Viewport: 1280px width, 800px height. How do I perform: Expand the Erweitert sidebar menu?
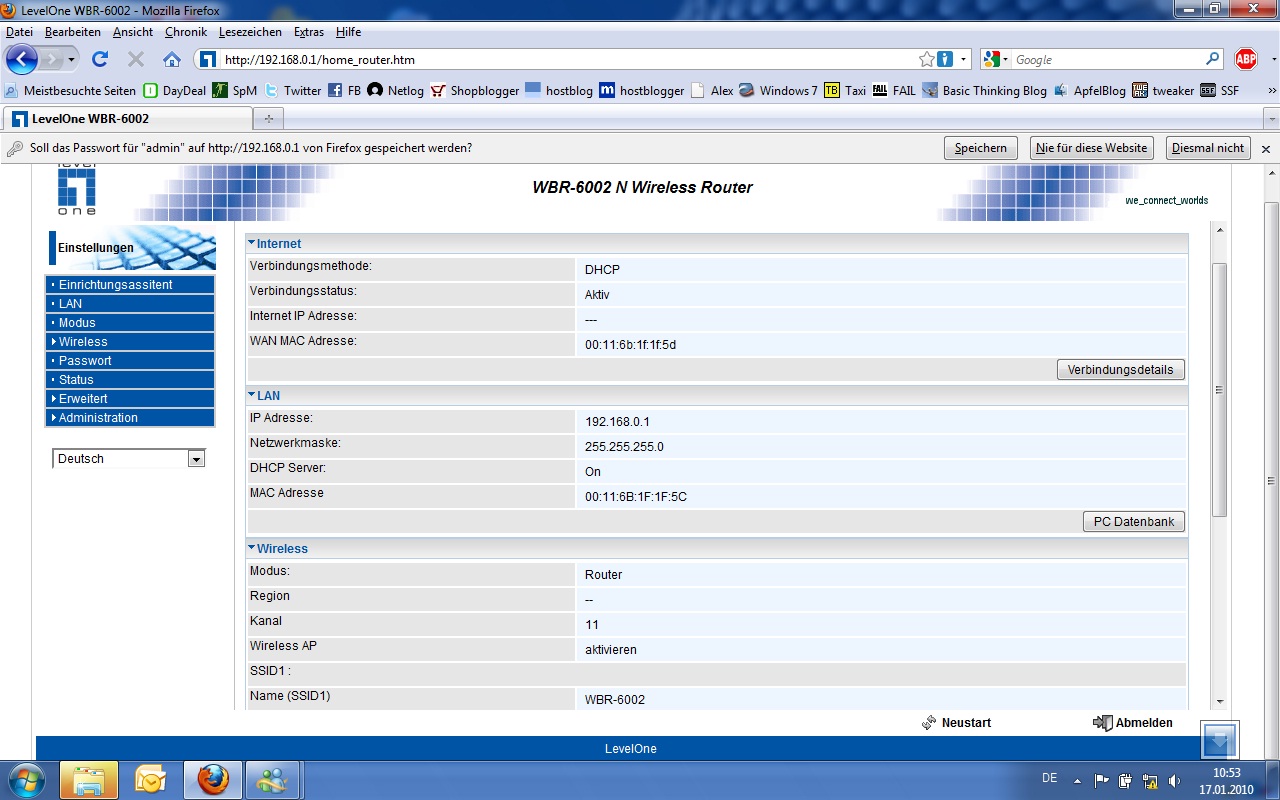coord(83,399)
